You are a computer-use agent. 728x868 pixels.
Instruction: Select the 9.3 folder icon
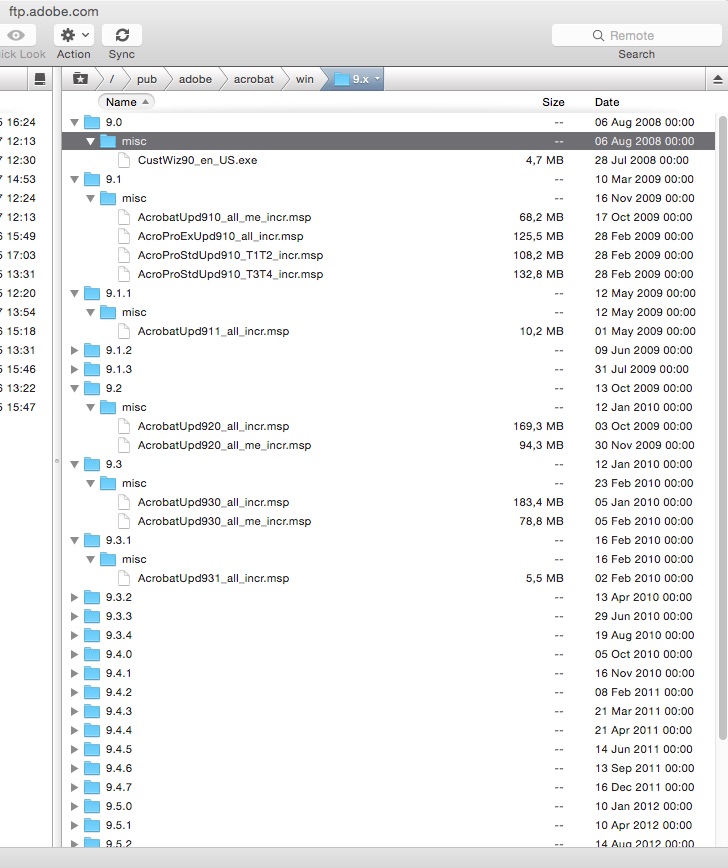click(92, 464)
